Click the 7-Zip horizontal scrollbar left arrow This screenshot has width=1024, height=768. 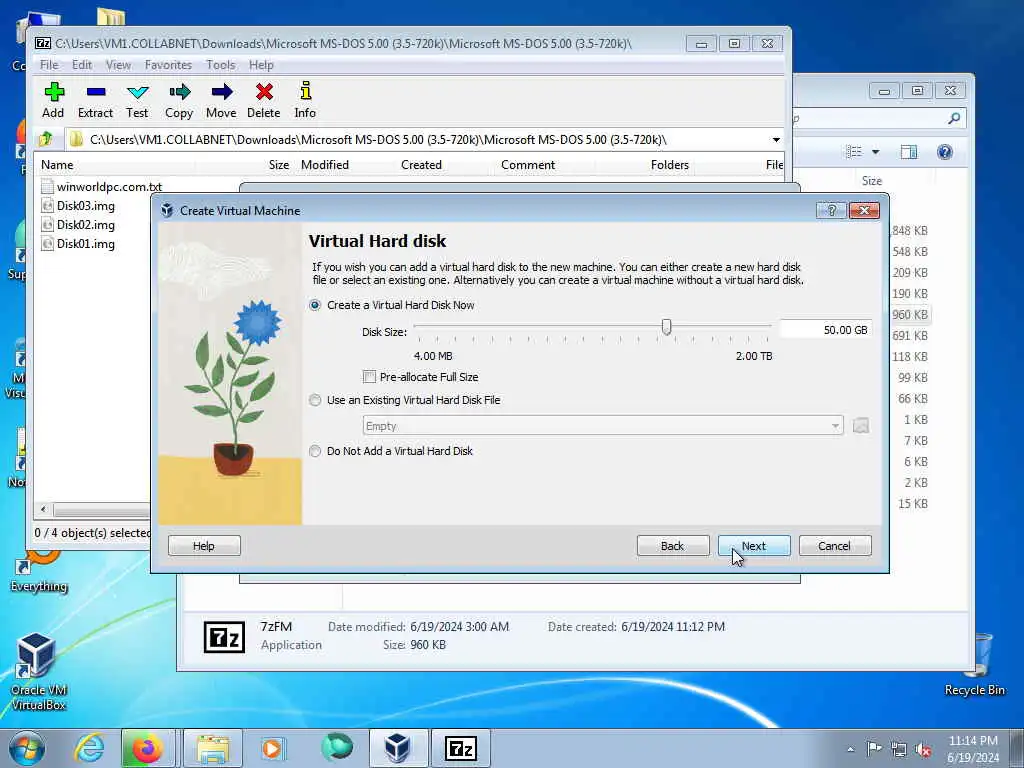(x=43, y=509)
